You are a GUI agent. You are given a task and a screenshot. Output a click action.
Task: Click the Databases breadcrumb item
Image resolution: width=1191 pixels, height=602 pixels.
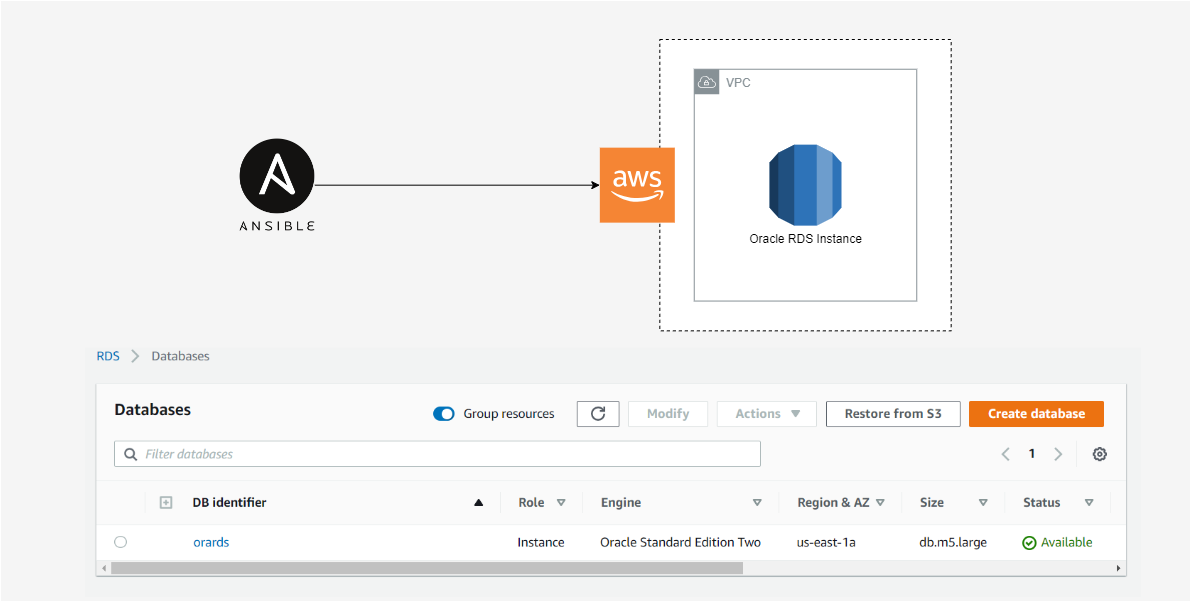(181, 355)
